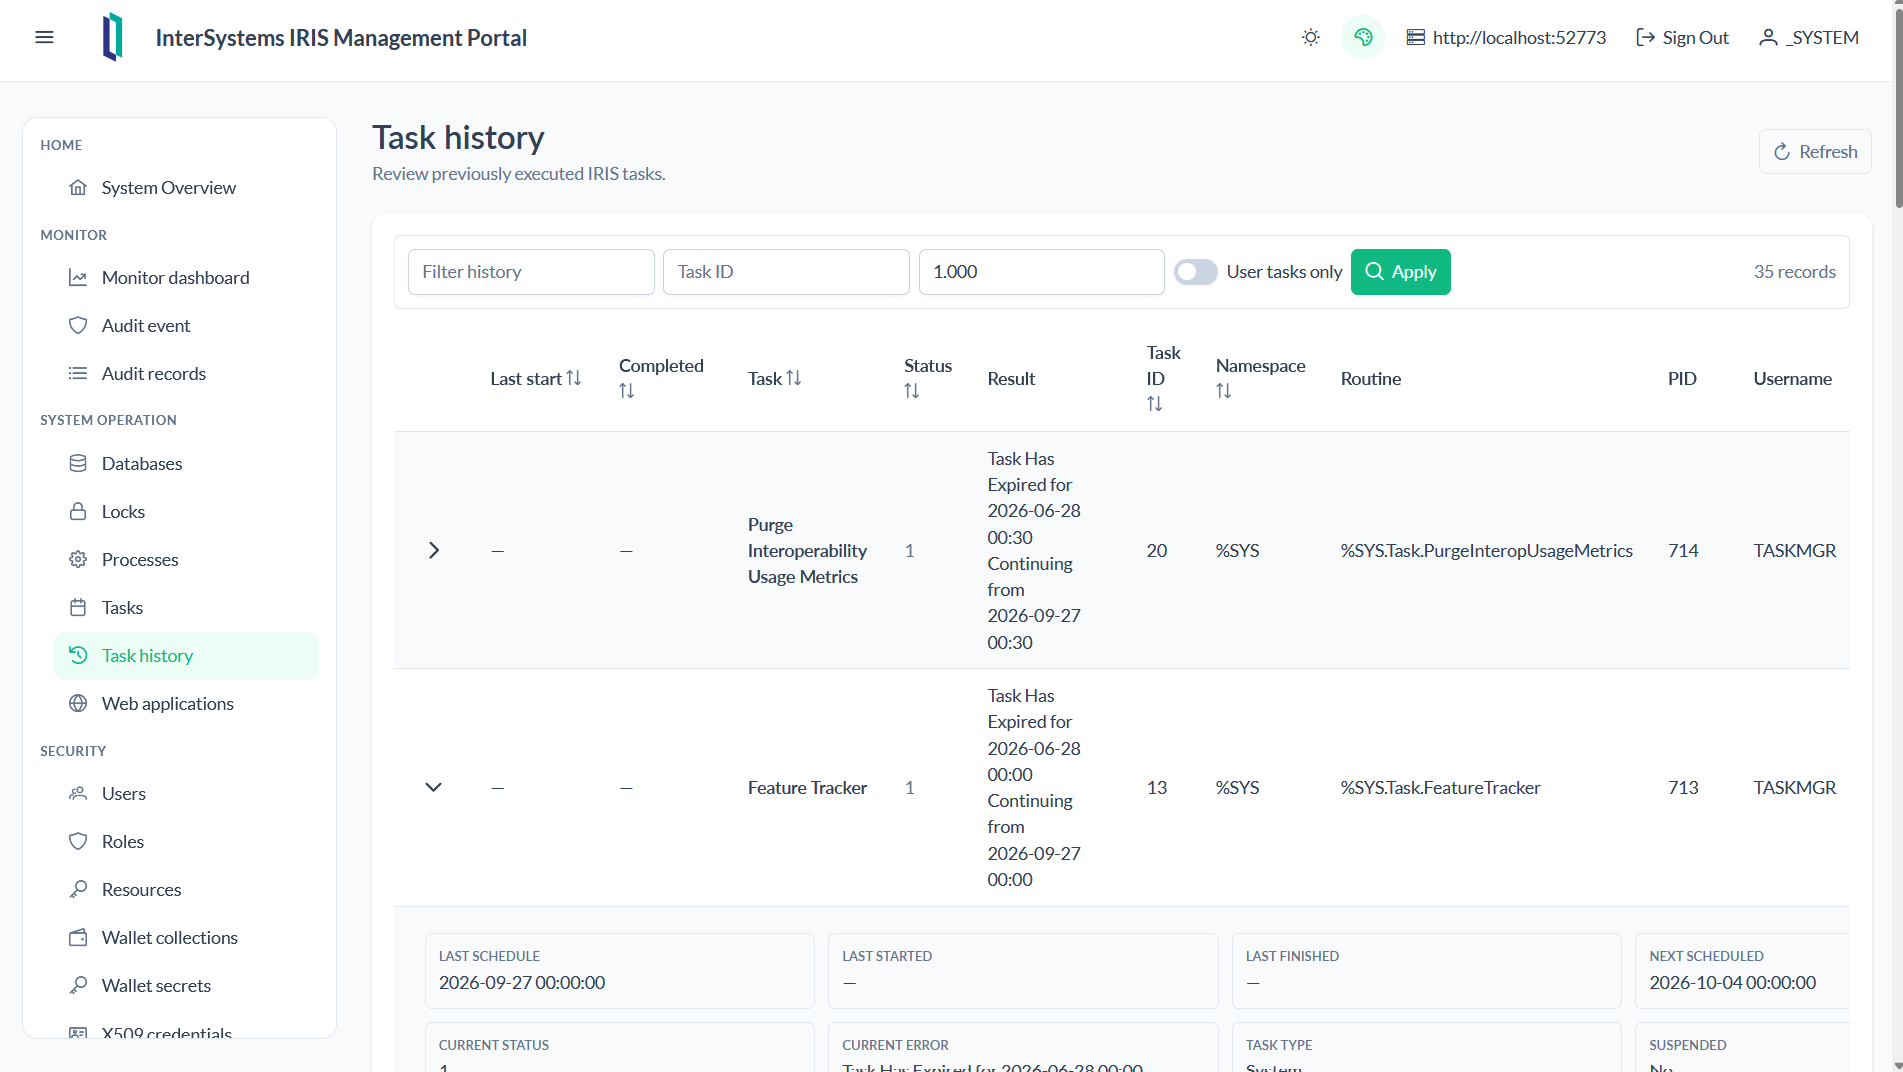Collapse the Feature Tracker row details
This screenshot has height=1072, width=1903.
tap(434, 787)
